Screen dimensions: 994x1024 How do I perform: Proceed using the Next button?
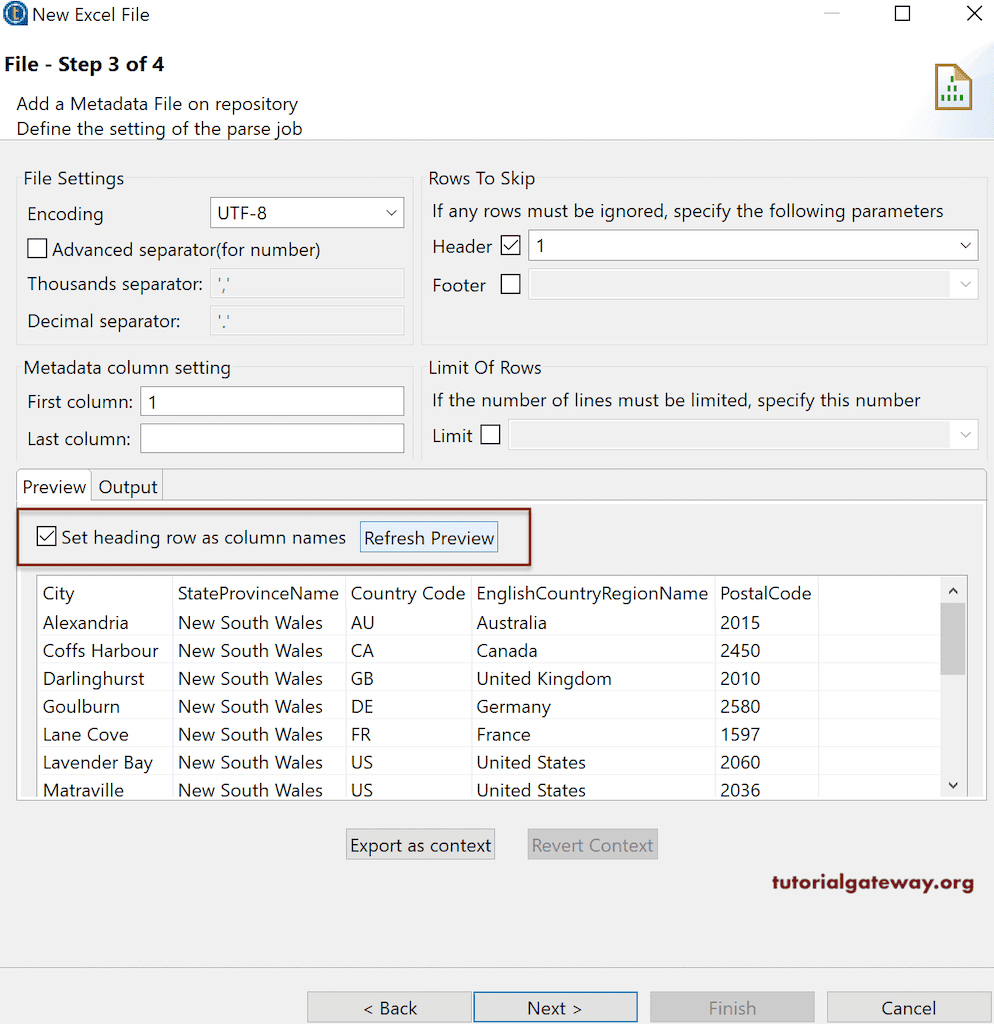555,1007
